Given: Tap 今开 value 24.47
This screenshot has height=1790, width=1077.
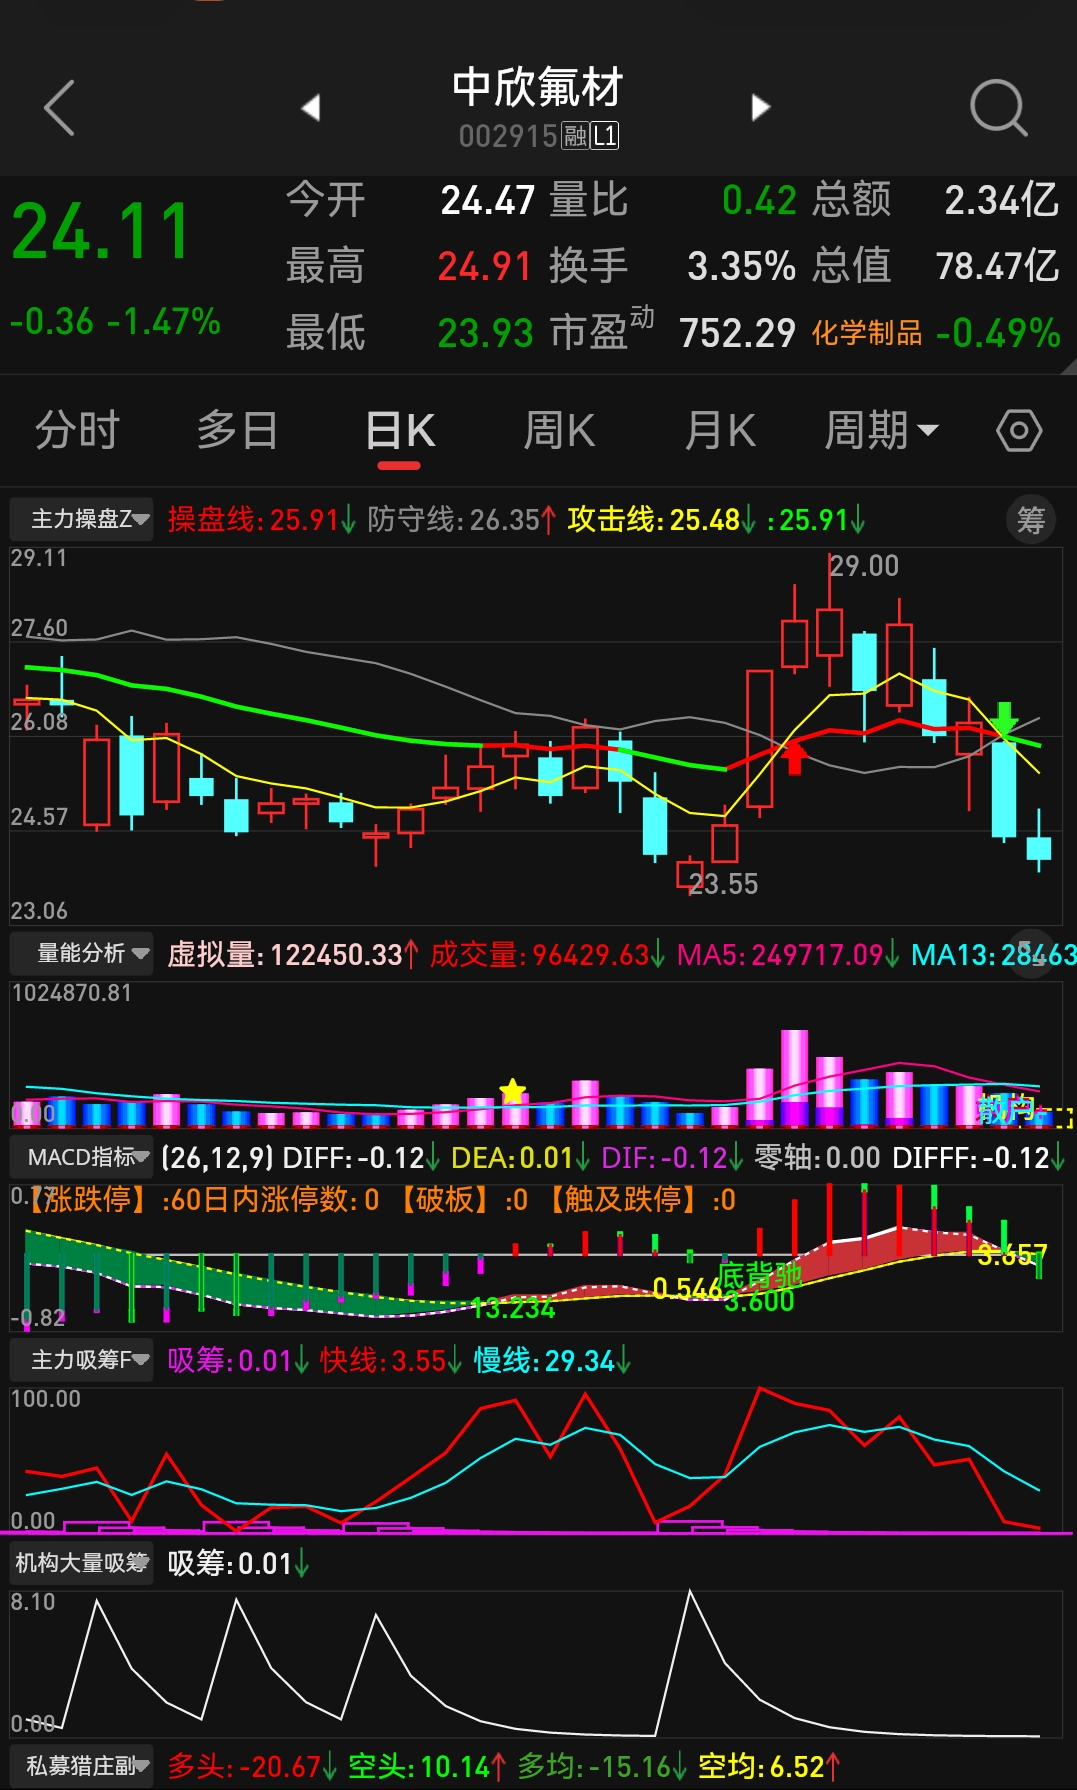Looking at the screenshot, I should 488,201.
